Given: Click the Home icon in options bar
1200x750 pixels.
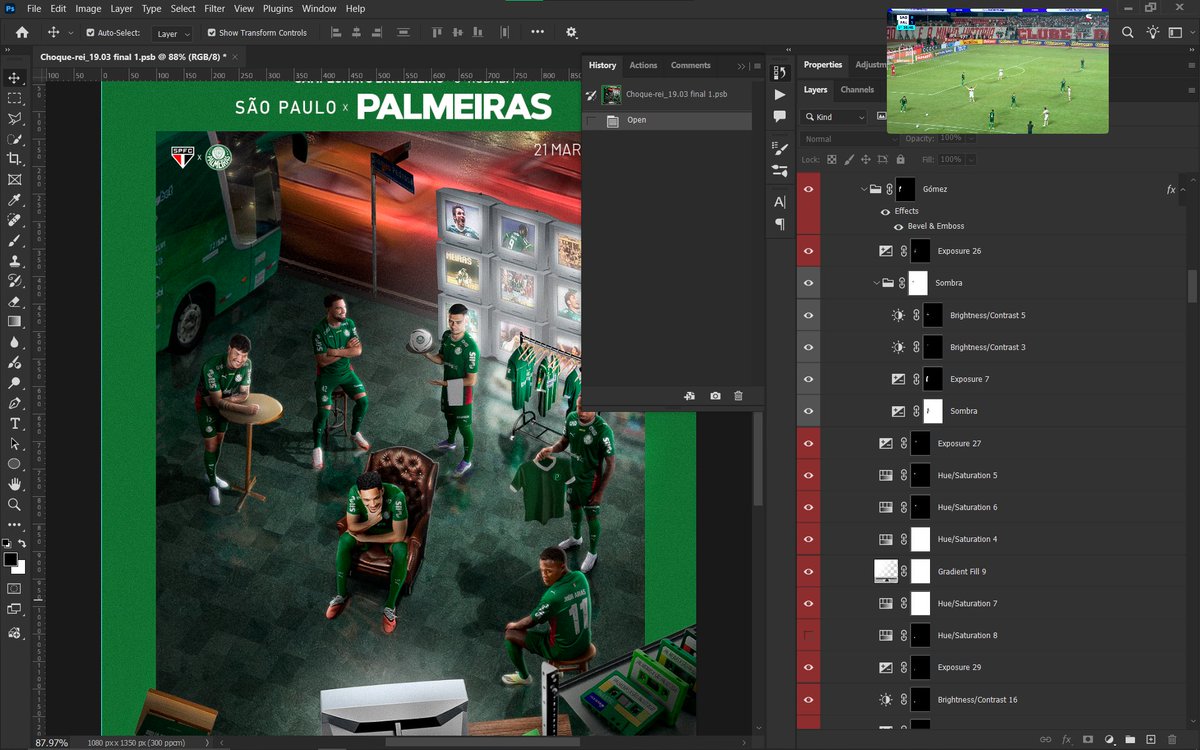Looking at the screenshot, I should [x=22, y=32].
